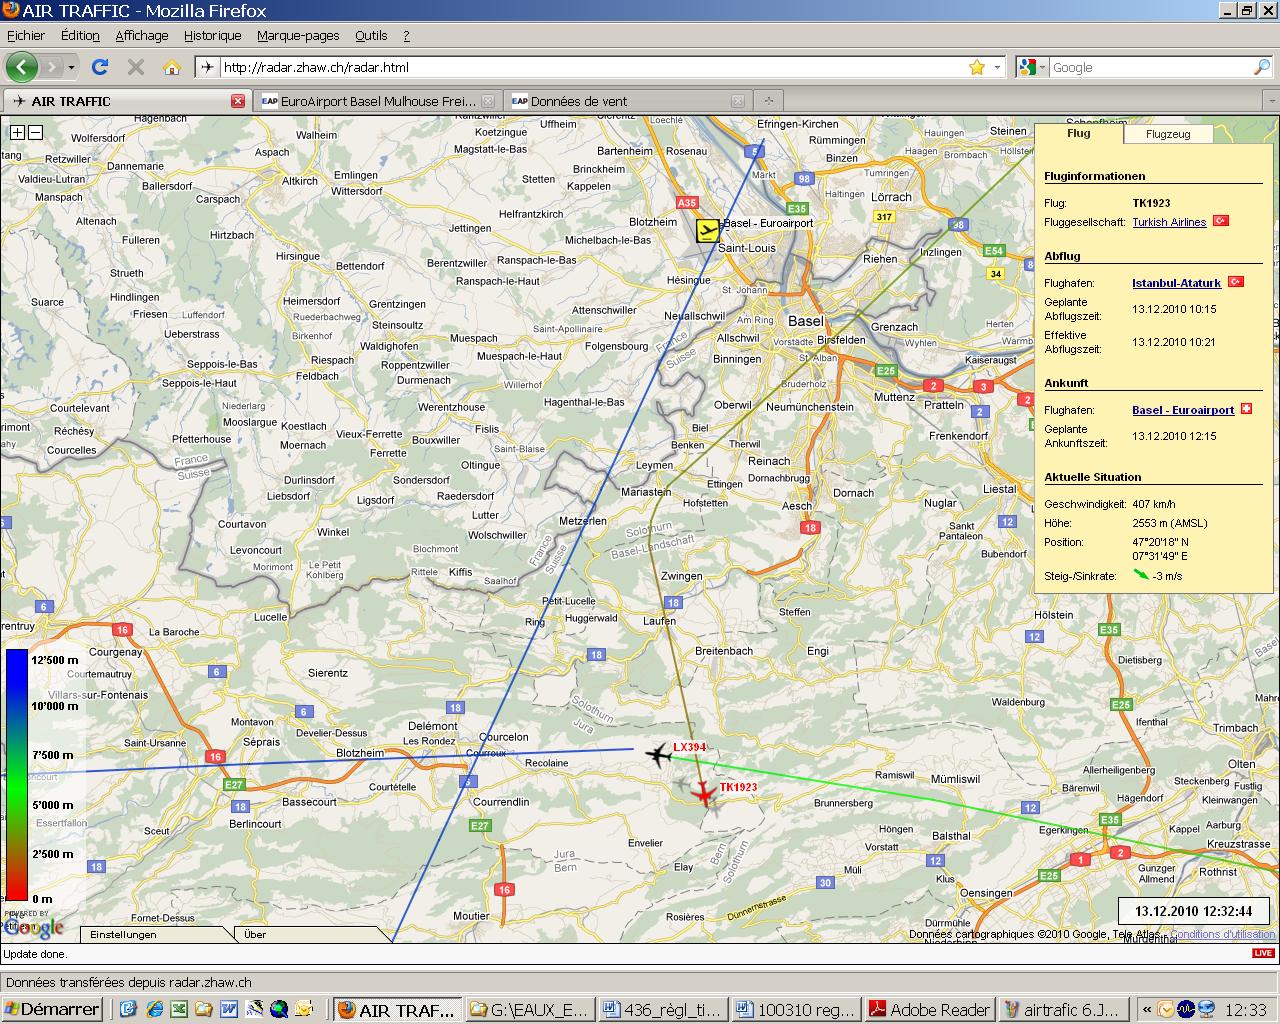Open the Basel - Euroairport arrival link
The height and width of the screenshot is (1024, 1280).
pyautogui.click(x=1183, y=410)
